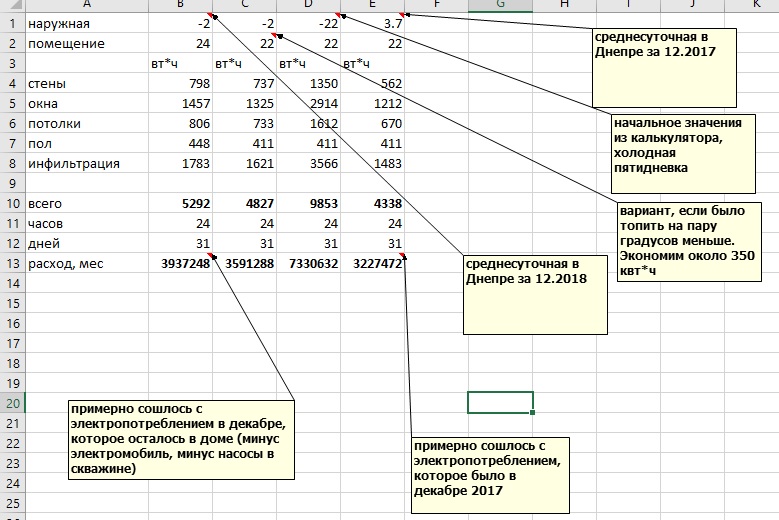The image size is (779, 520).
Task: Select cell with value 1483
Action: (x=373, y=163)
